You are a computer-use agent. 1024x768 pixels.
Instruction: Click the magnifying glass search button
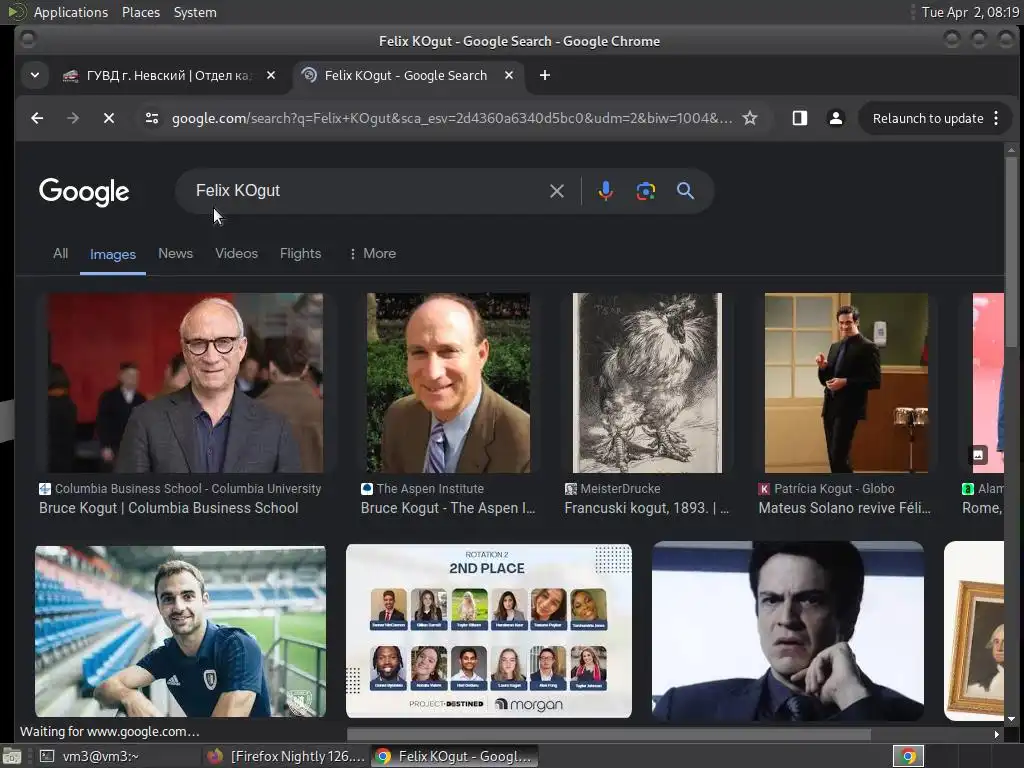click(x=685, y=191)
